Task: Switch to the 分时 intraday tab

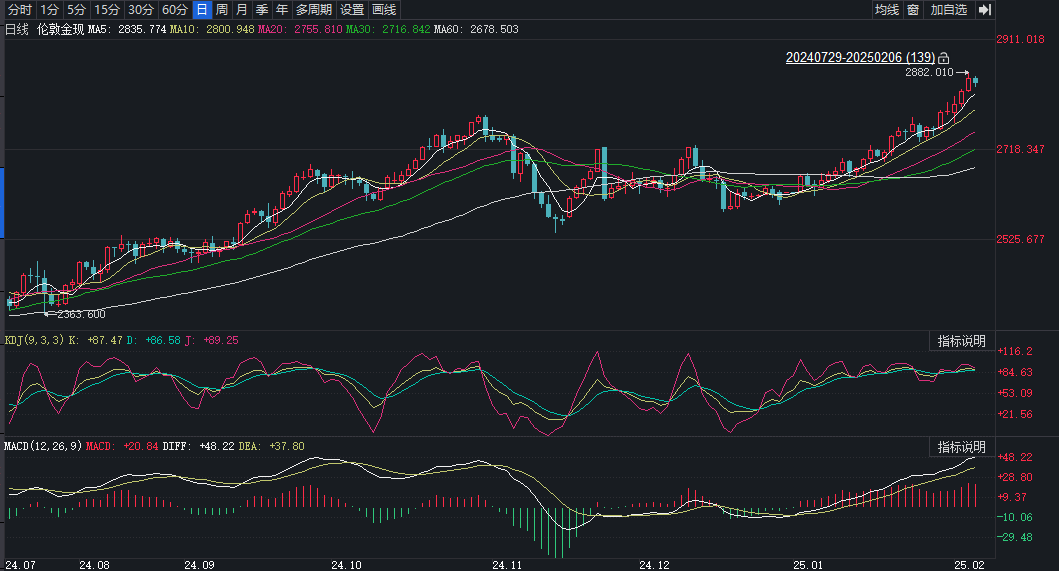Action: pyautogui.click(x=19, y=10)
